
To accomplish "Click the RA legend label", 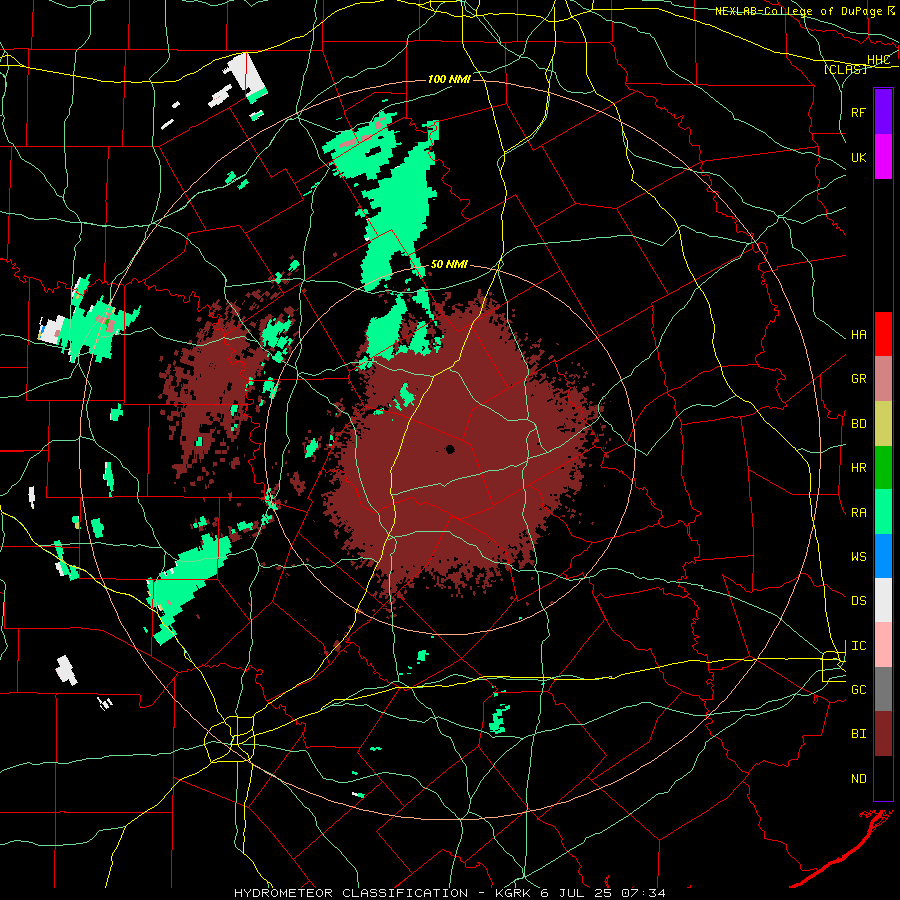I will (x=858, y=513).
